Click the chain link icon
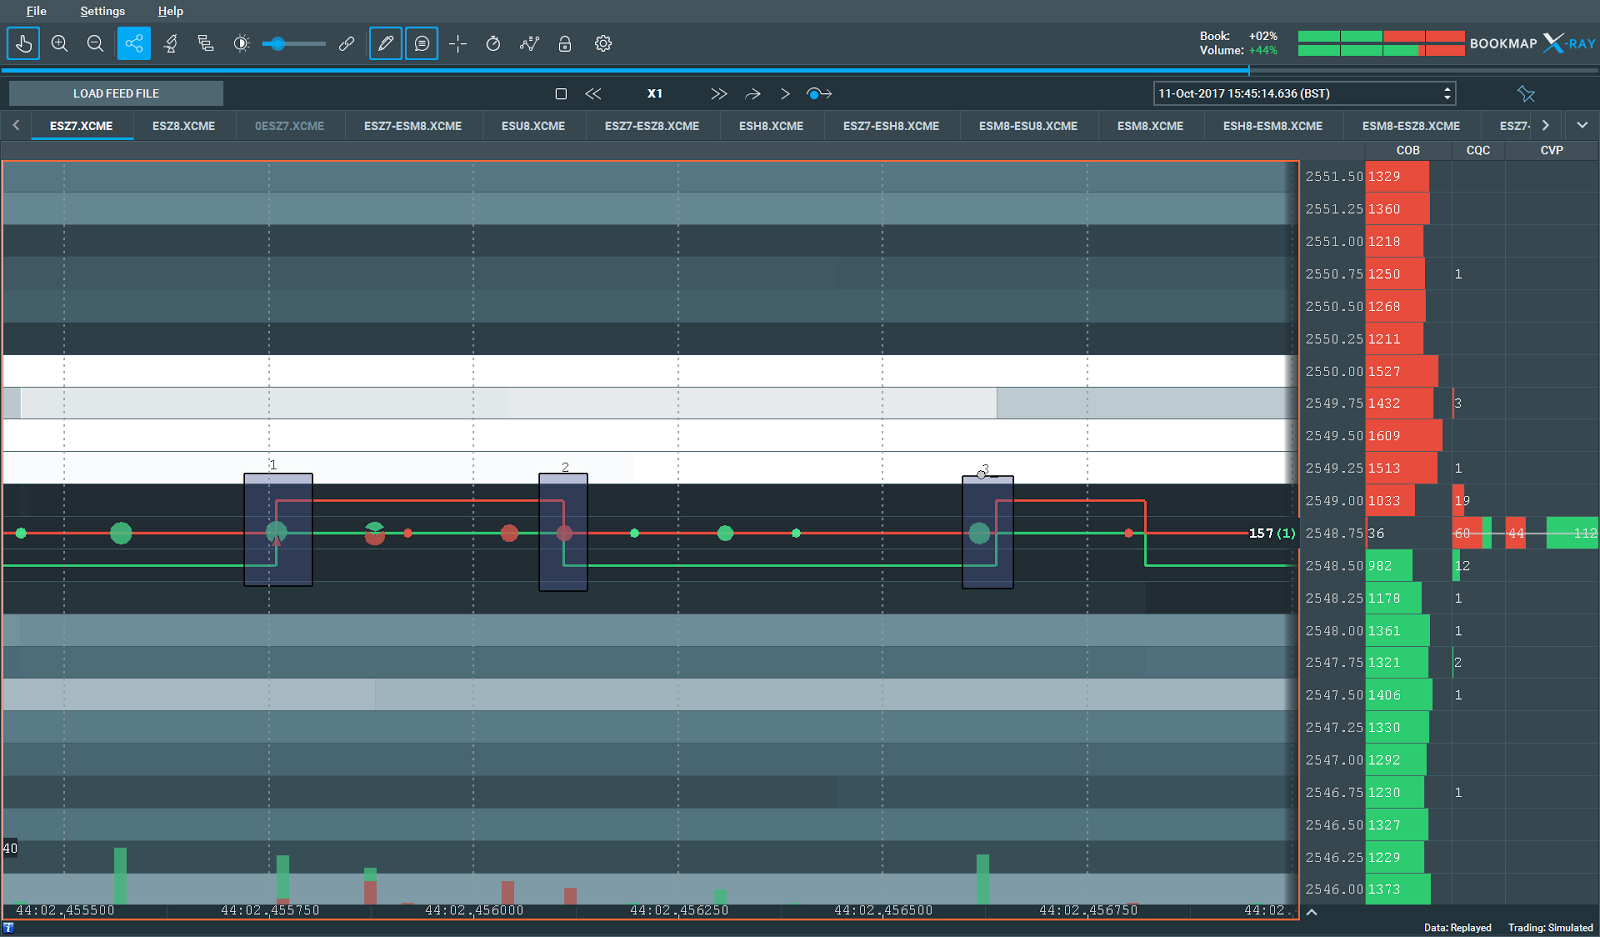1600x937 pixels. click(x=347, y=44)
